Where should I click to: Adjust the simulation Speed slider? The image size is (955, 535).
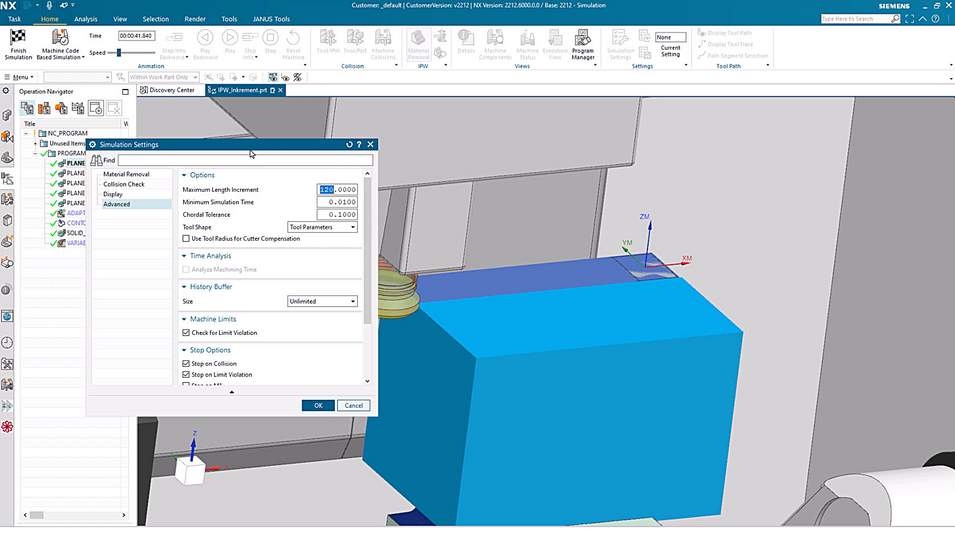[119, 53]
